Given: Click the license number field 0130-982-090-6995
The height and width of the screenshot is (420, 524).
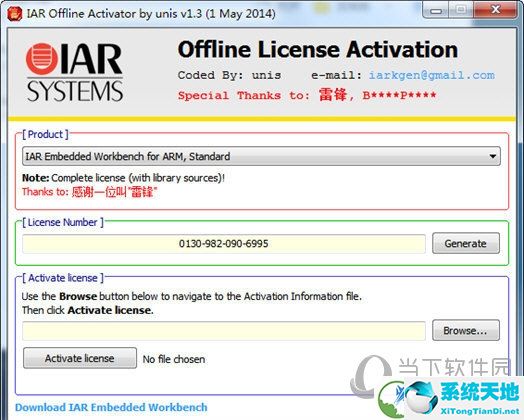Looking at the screenshot, I should point(224,244).
